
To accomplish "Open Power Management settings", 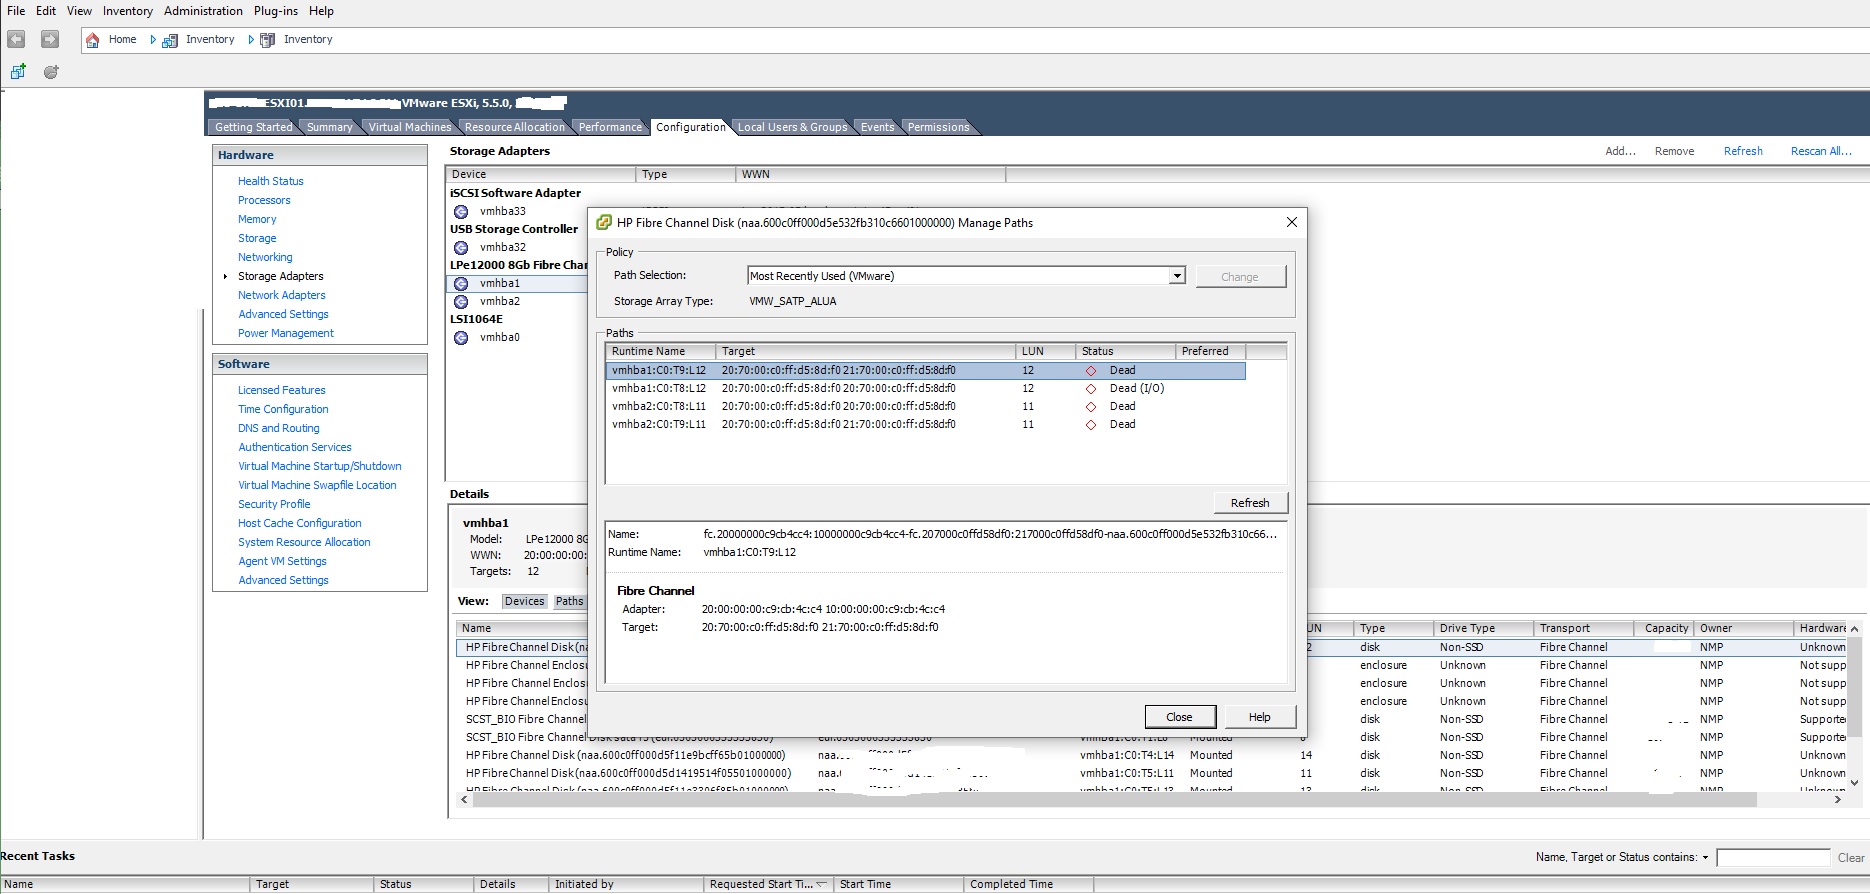I will click(286, 333).
